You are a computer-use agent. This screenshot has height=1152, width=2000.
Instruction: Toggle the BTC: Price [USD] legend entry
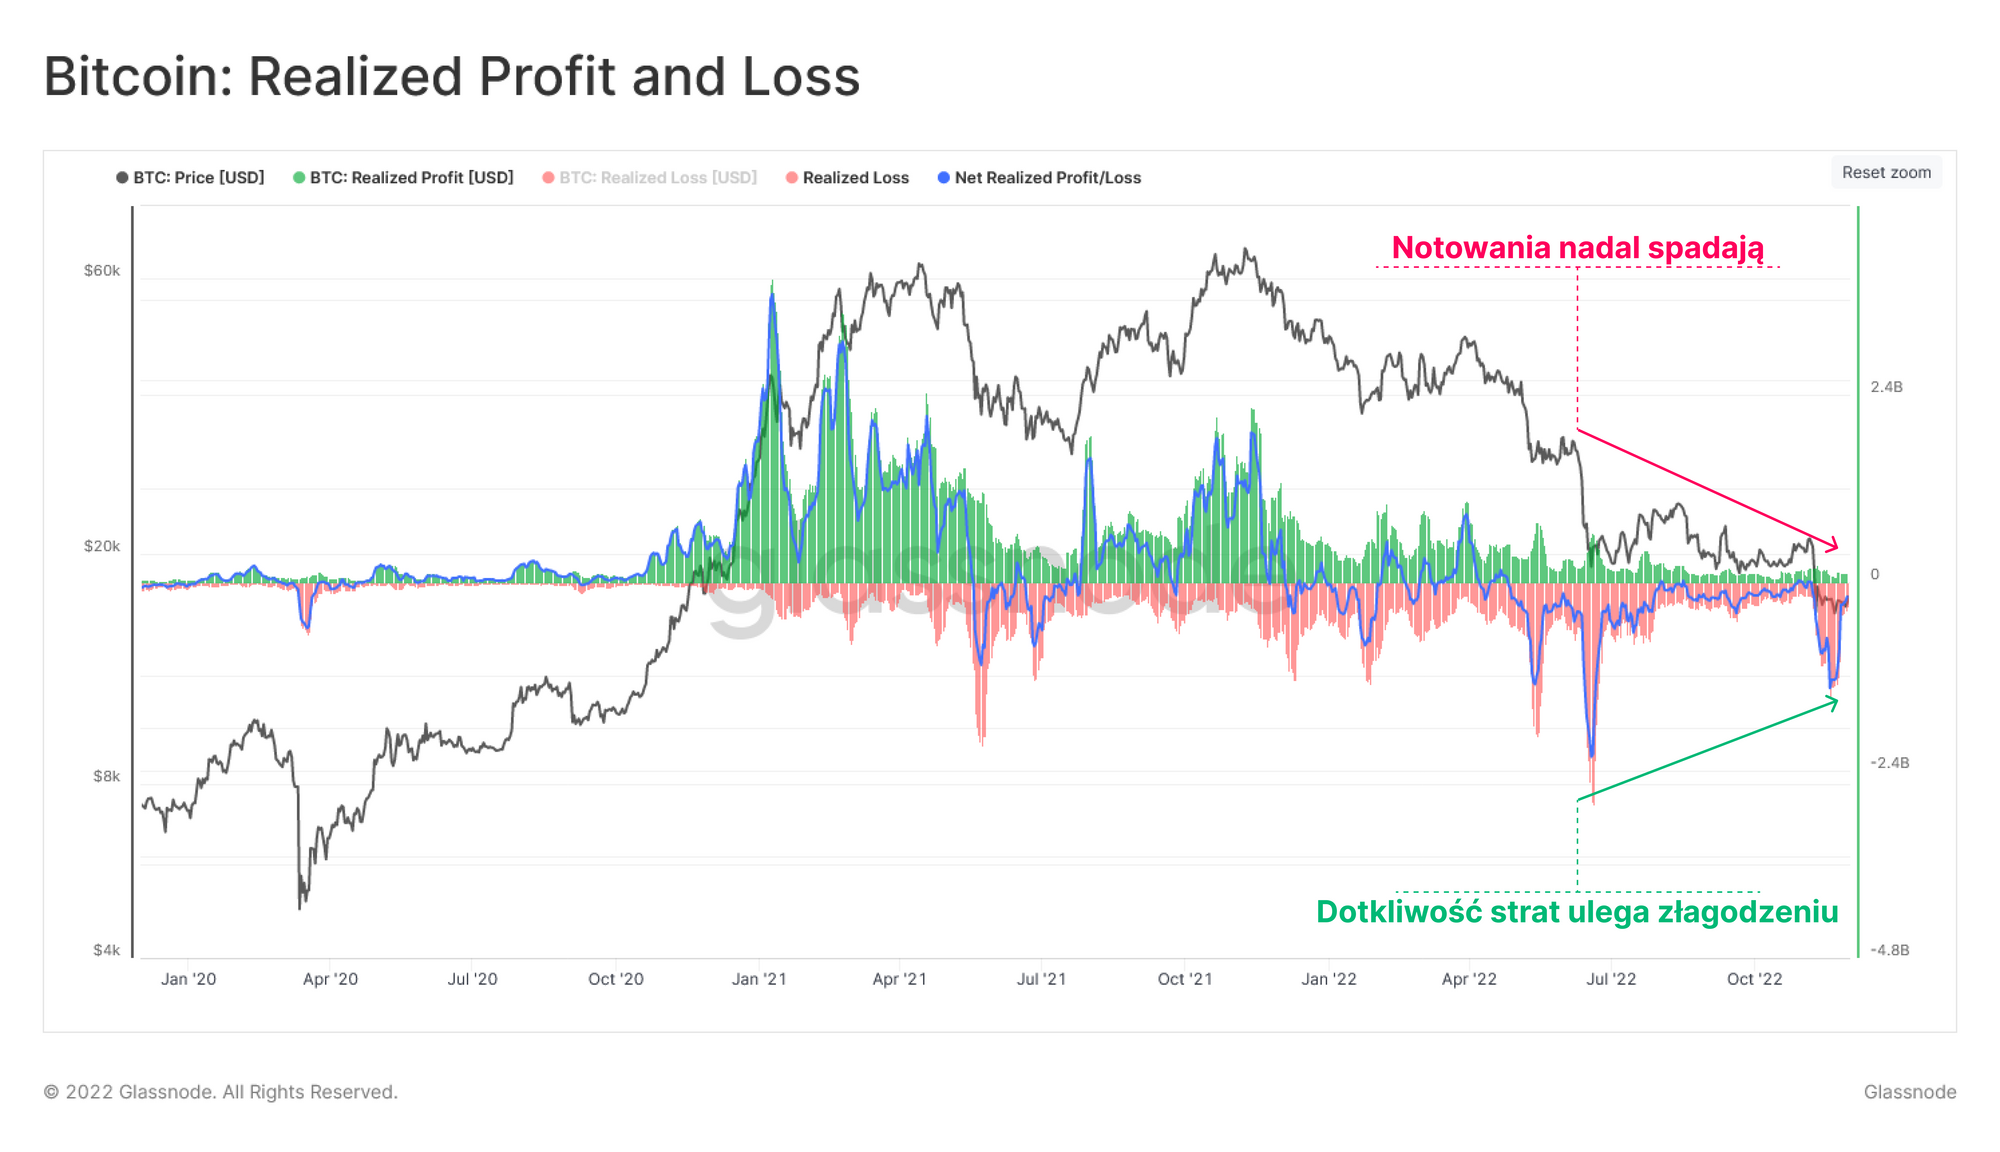[x=198, y=177]
